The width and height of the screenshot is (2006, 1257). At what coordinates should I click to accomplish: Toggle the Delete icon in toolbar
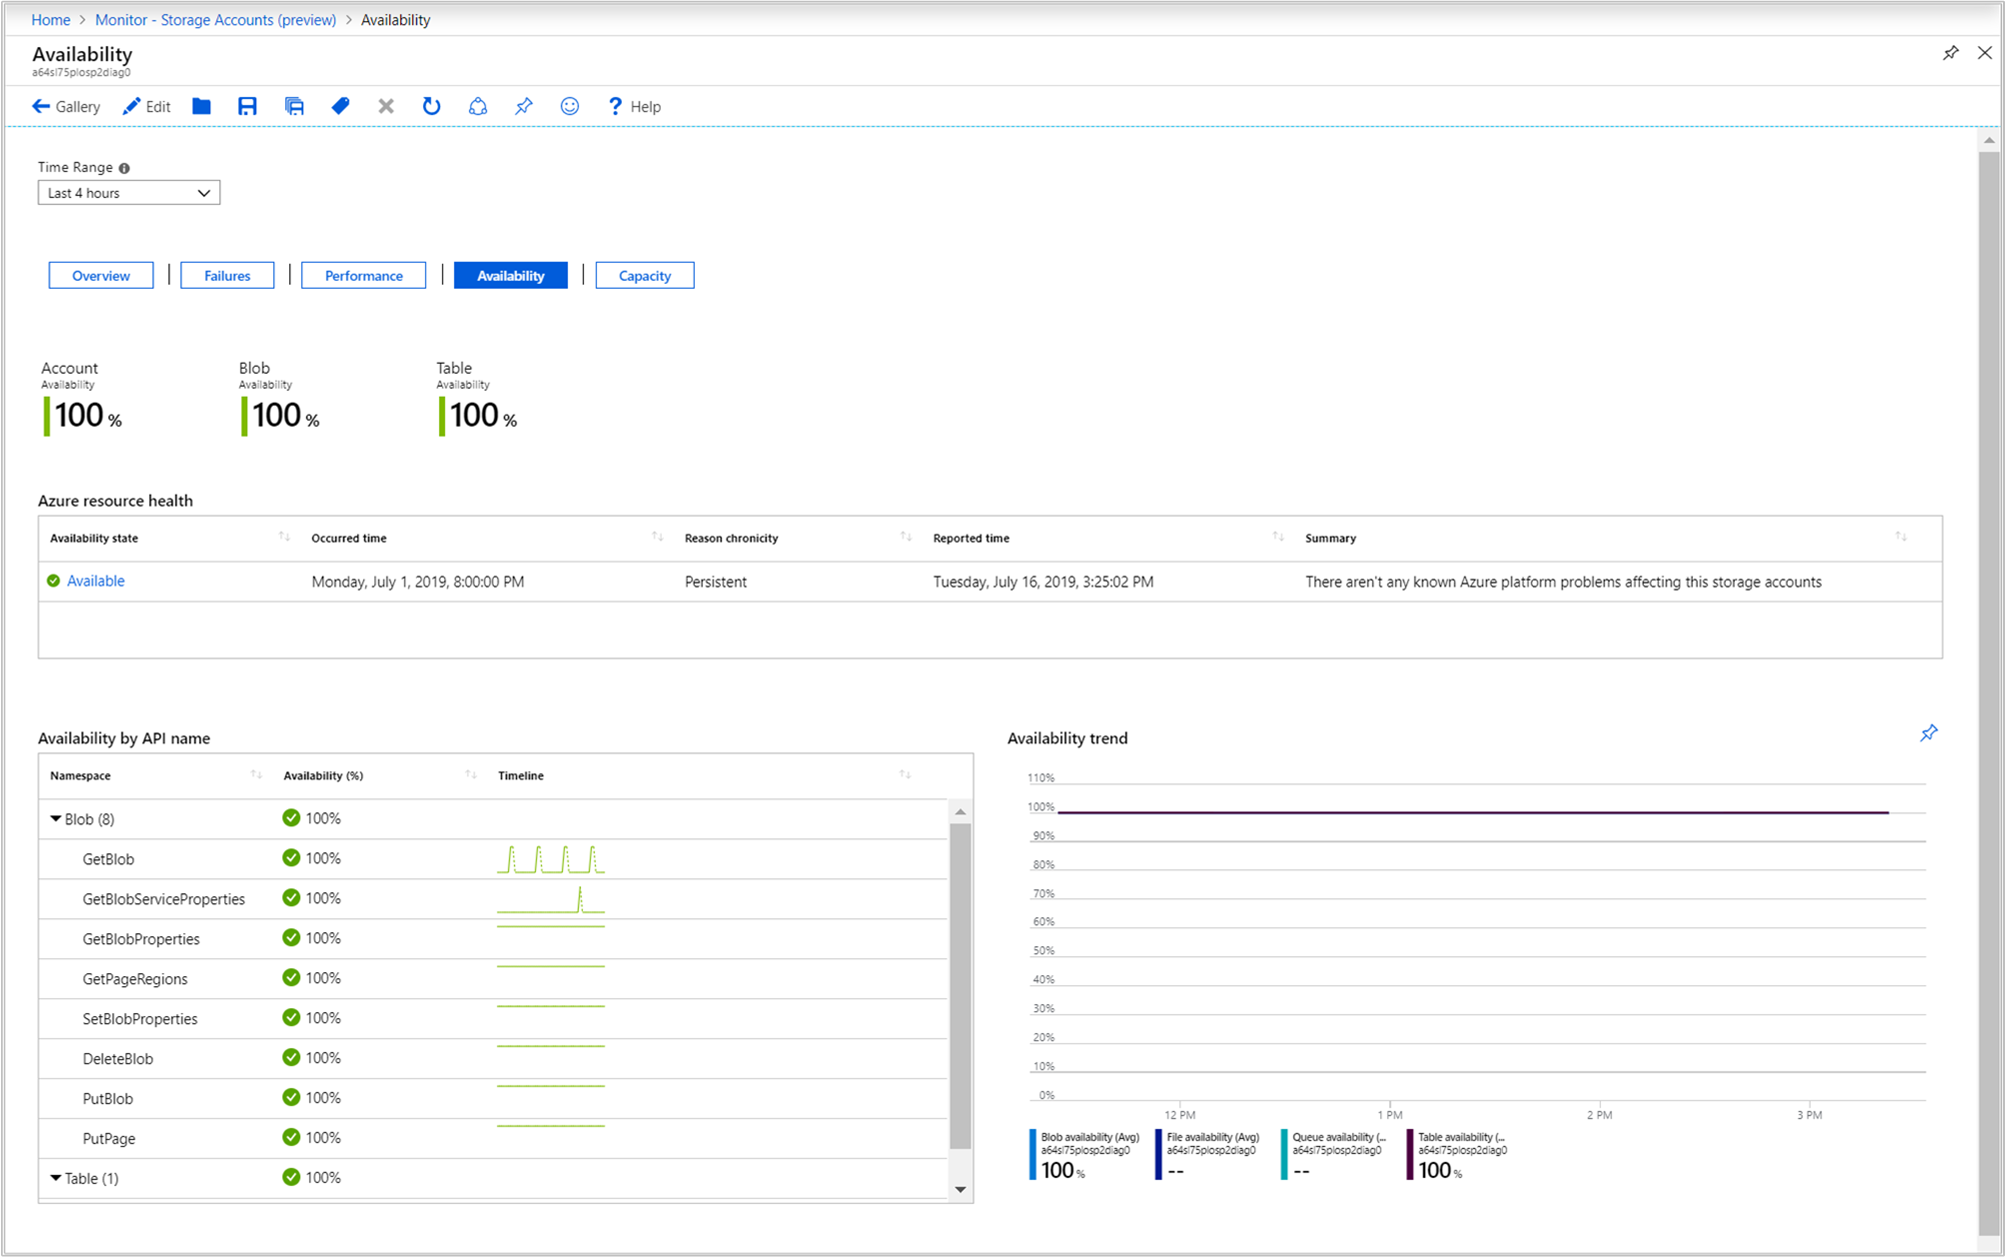pos(385,106)
